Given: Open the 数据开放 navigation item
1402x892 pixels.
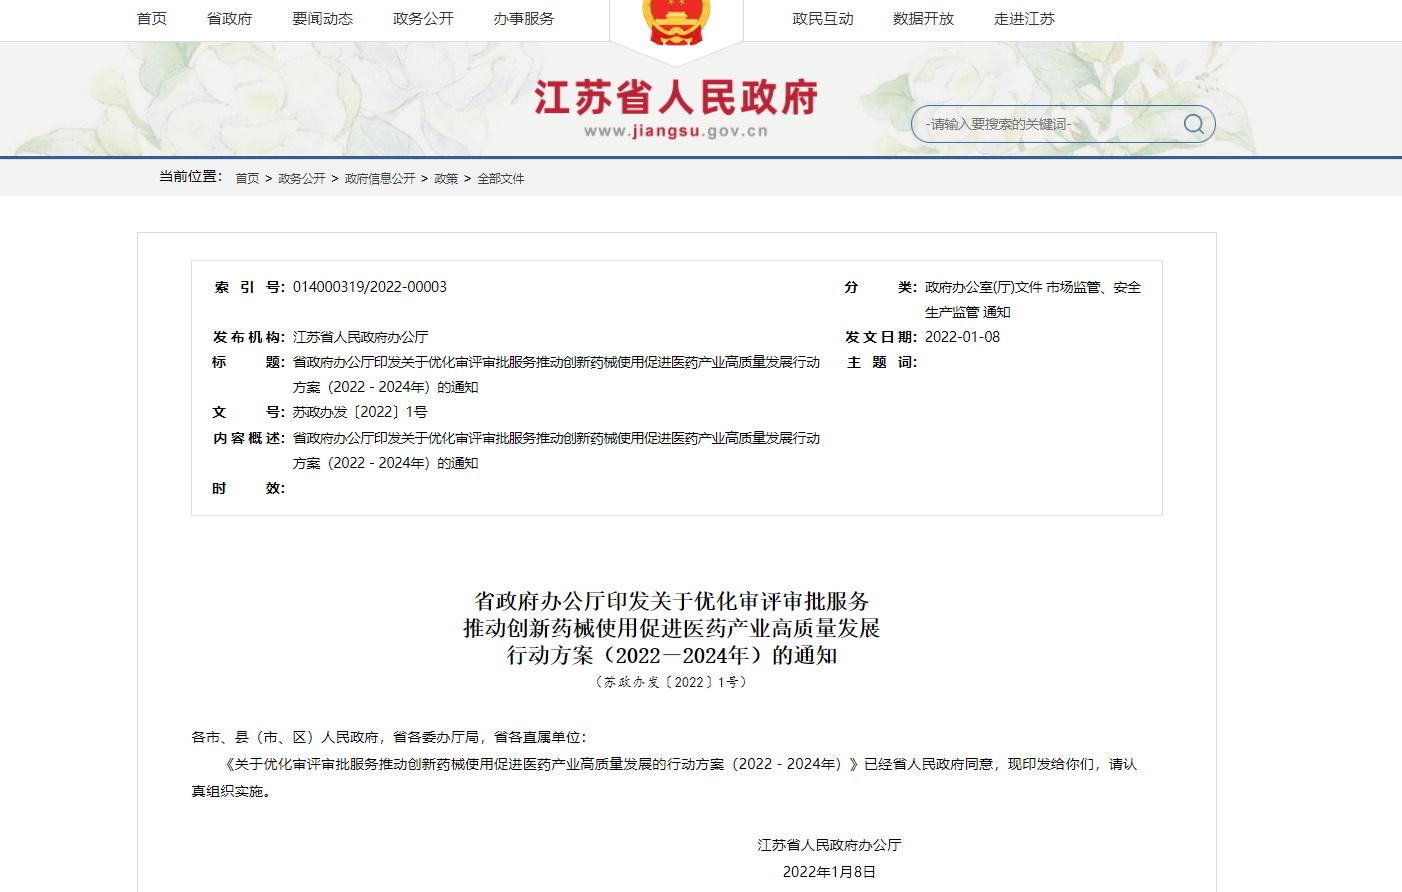Looking at the screenshot, I should point(923,19).
